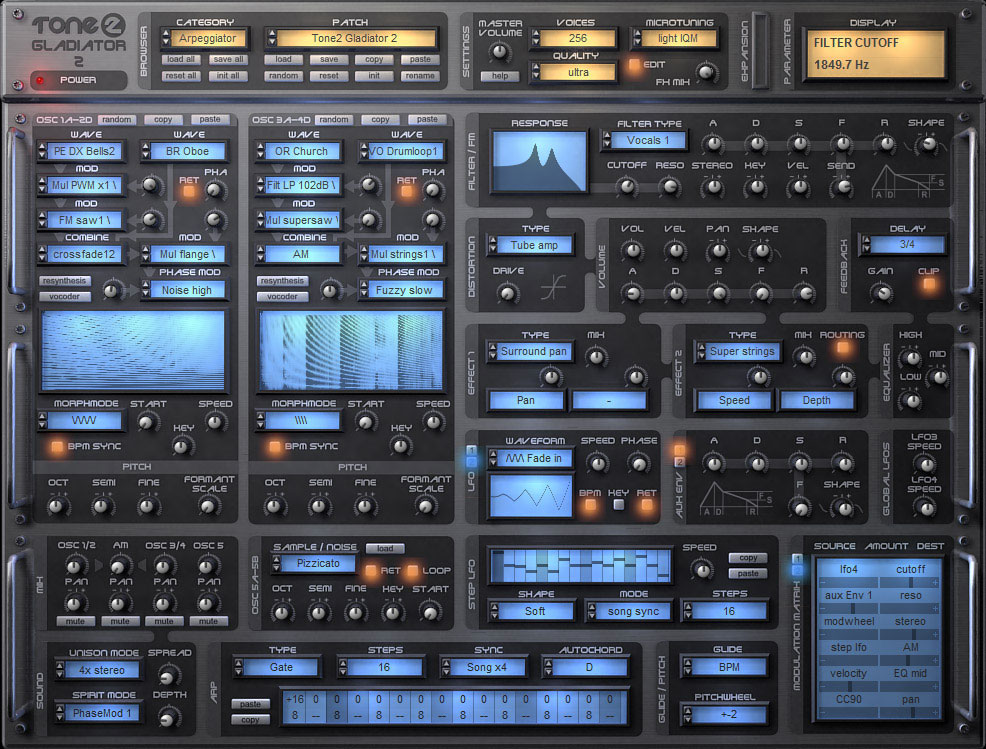Viewport: 986px width, 749px height.
Task: Open the Unison Mode dropdown 4x stereo
Action: coord(98,670)
